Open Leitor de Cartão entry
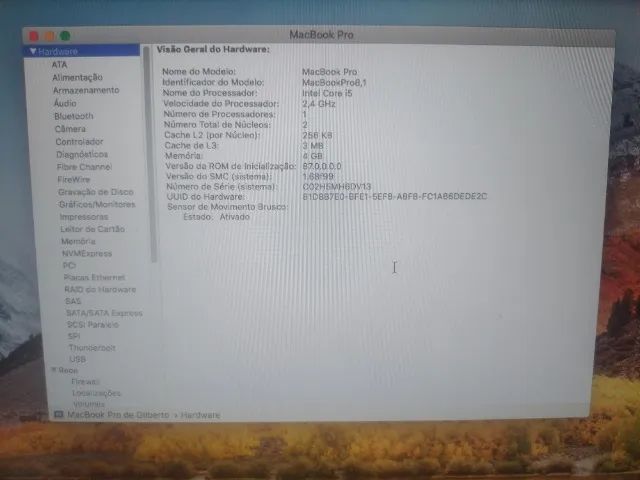This screenshot has width=640, height=480. point(92,229)
